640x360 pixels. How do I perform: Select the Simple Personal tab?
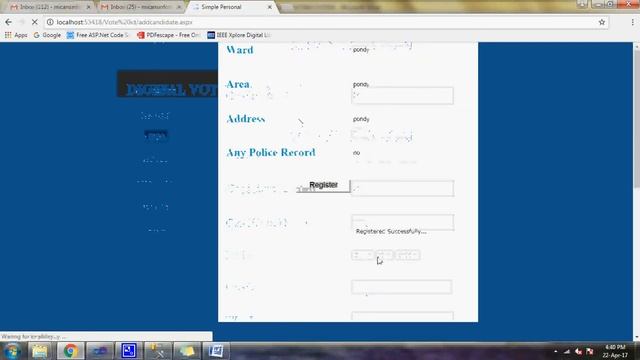(229, 7)
